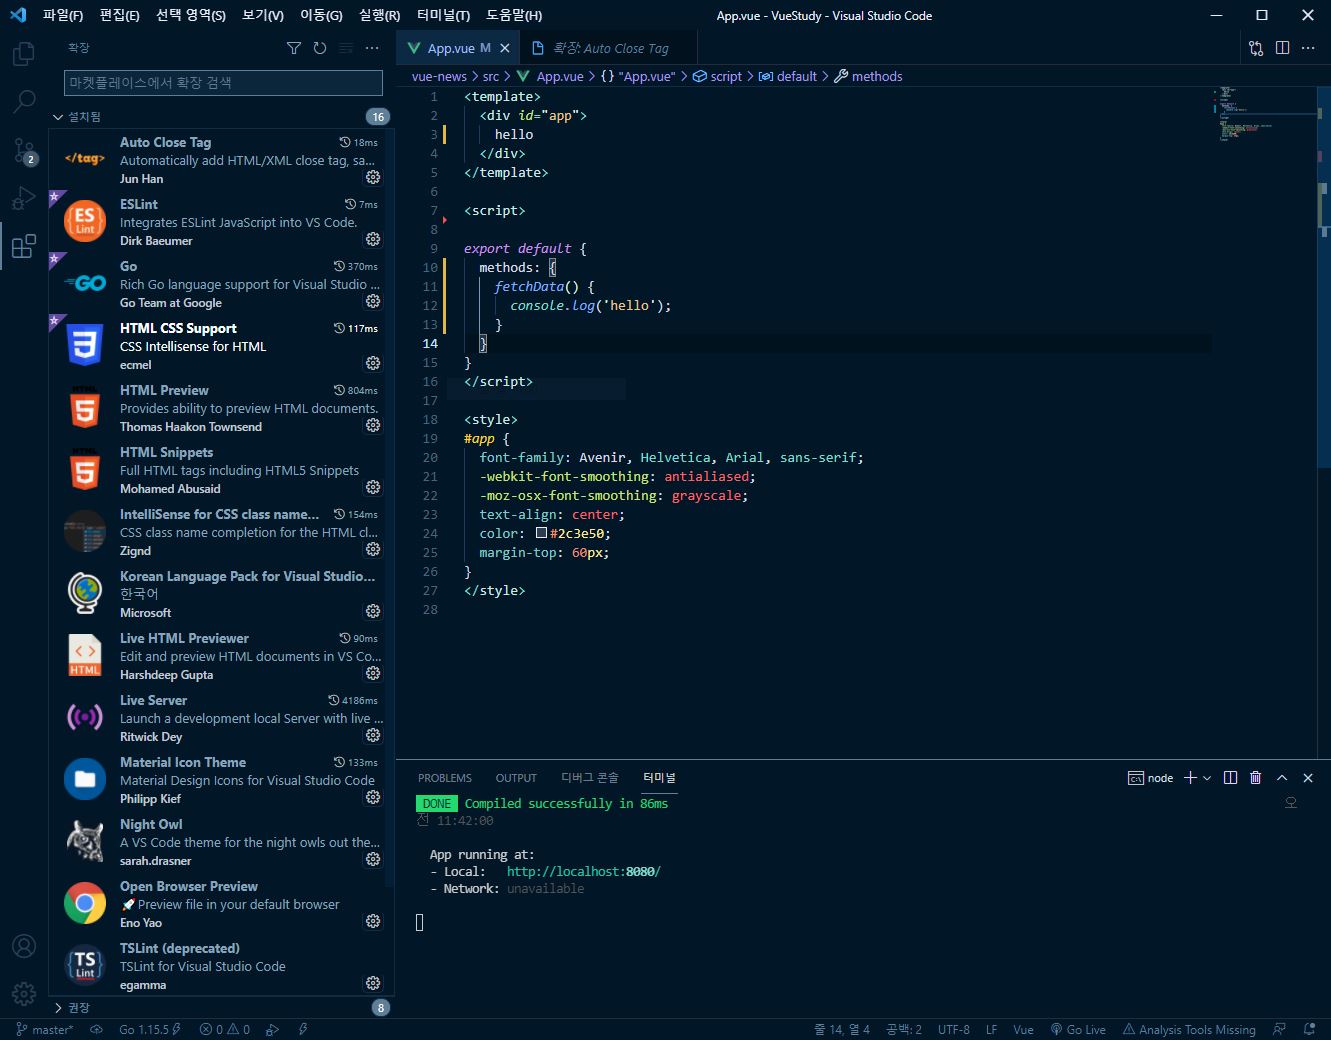Open the Search view in activity bar

point(24,101)
